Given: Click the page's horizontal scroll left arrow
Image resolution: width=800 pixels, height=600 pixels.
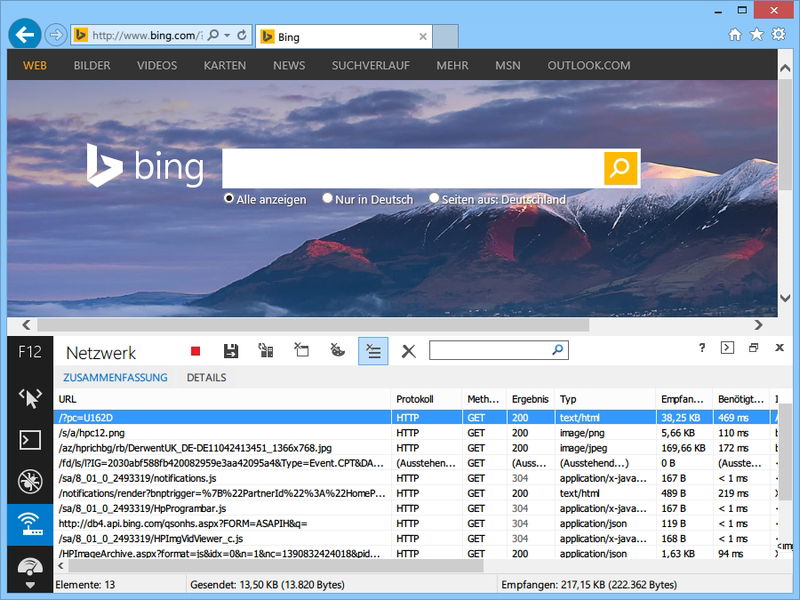Looking at the screenshot, I should click(x=27, y=325).
